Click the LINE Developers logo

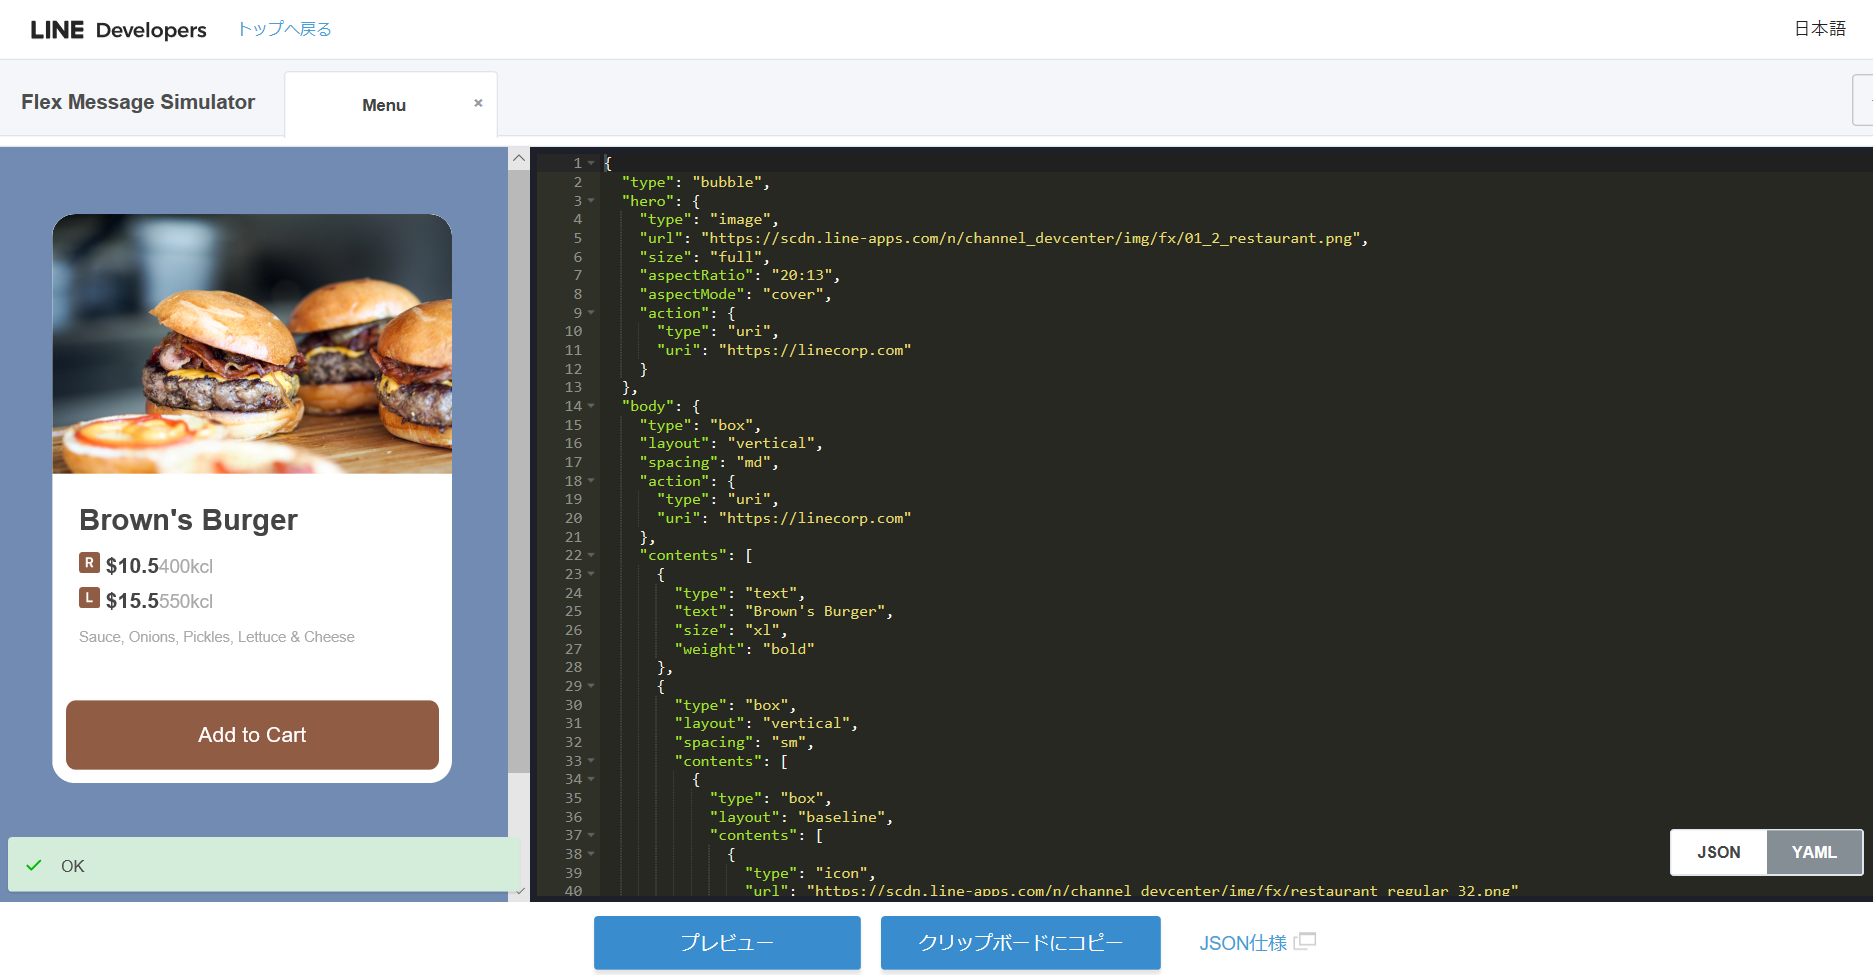(x=118, y=30)
